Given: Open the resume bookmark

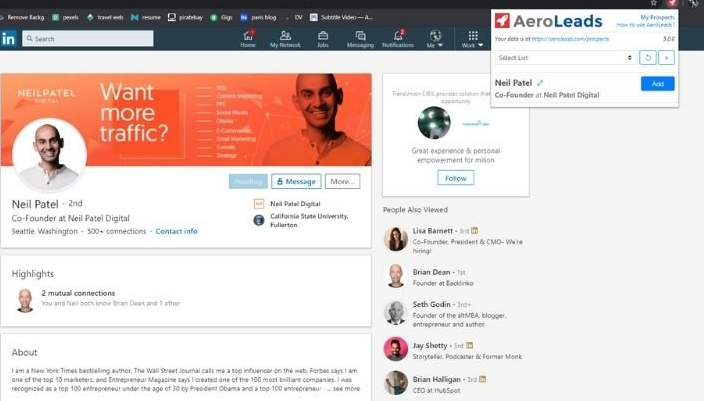Looking at the screenshot, I should pos(146,18).
